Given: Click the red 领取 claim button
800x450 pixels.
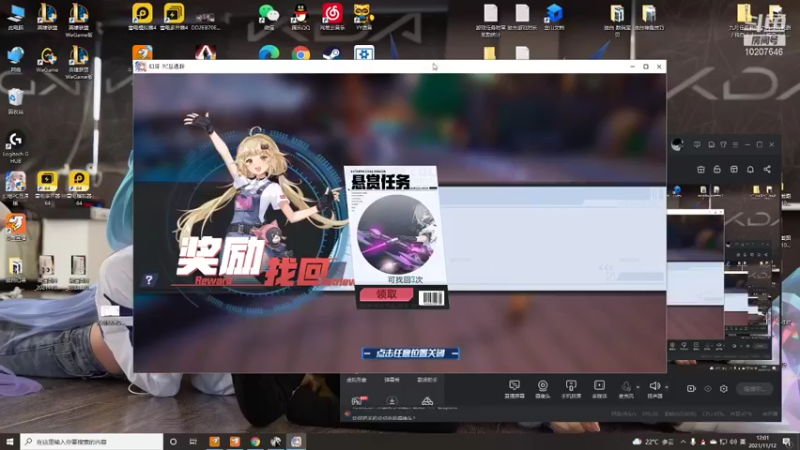Looking at the screenshot, I should pos(386,294).
